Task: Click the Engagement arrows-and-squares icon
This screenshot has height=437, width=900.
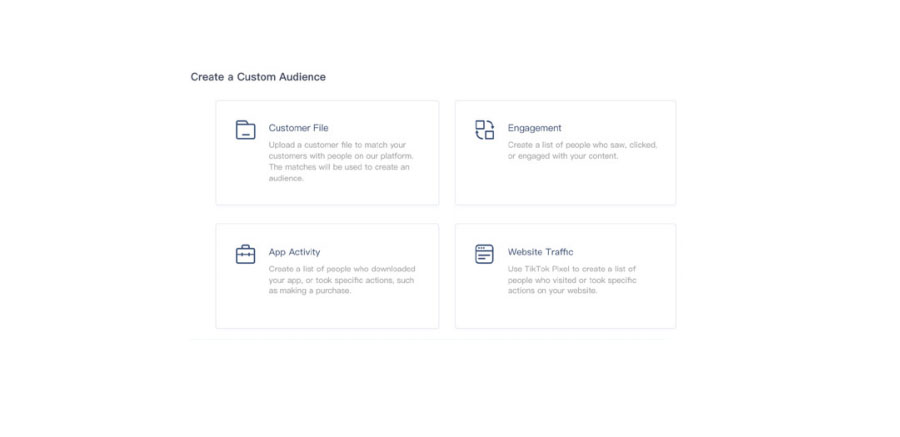Action: tap(484, 130)
